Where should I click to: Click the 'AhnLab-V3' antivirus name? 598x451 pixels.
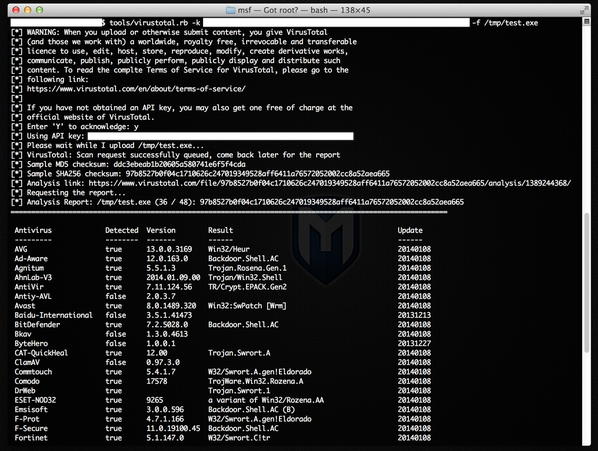tap(33, 278)
